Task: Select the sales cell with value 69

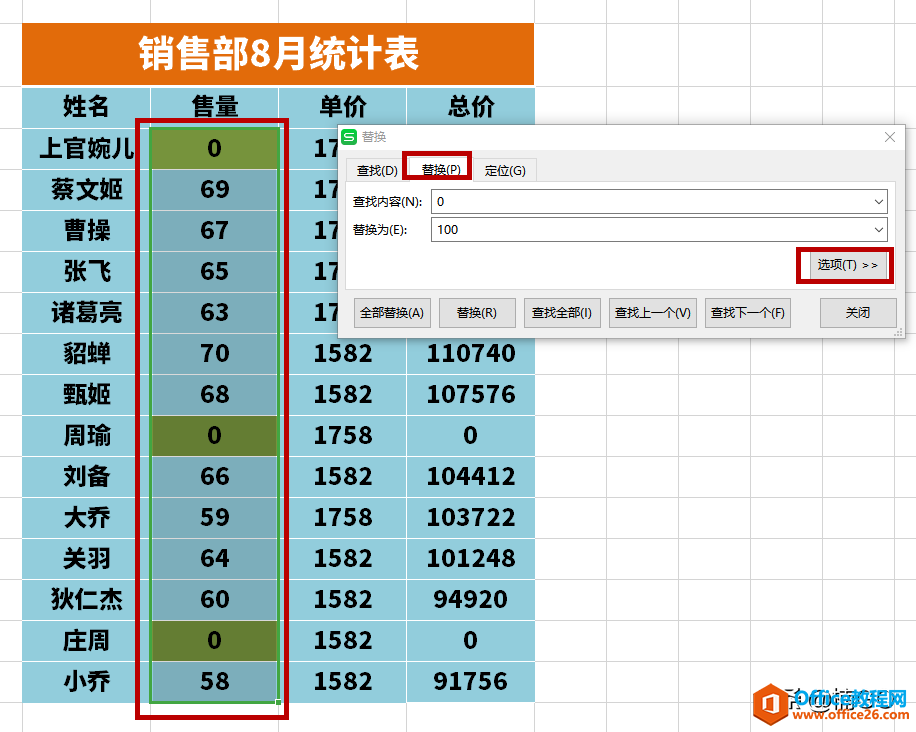Action: coord(214,189)
